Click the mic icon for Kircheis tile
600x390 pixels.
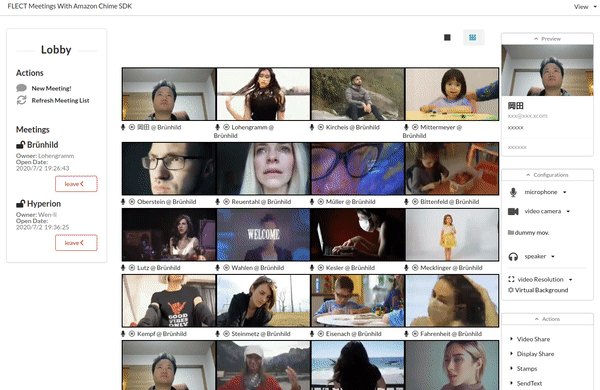tap(312, 127)
